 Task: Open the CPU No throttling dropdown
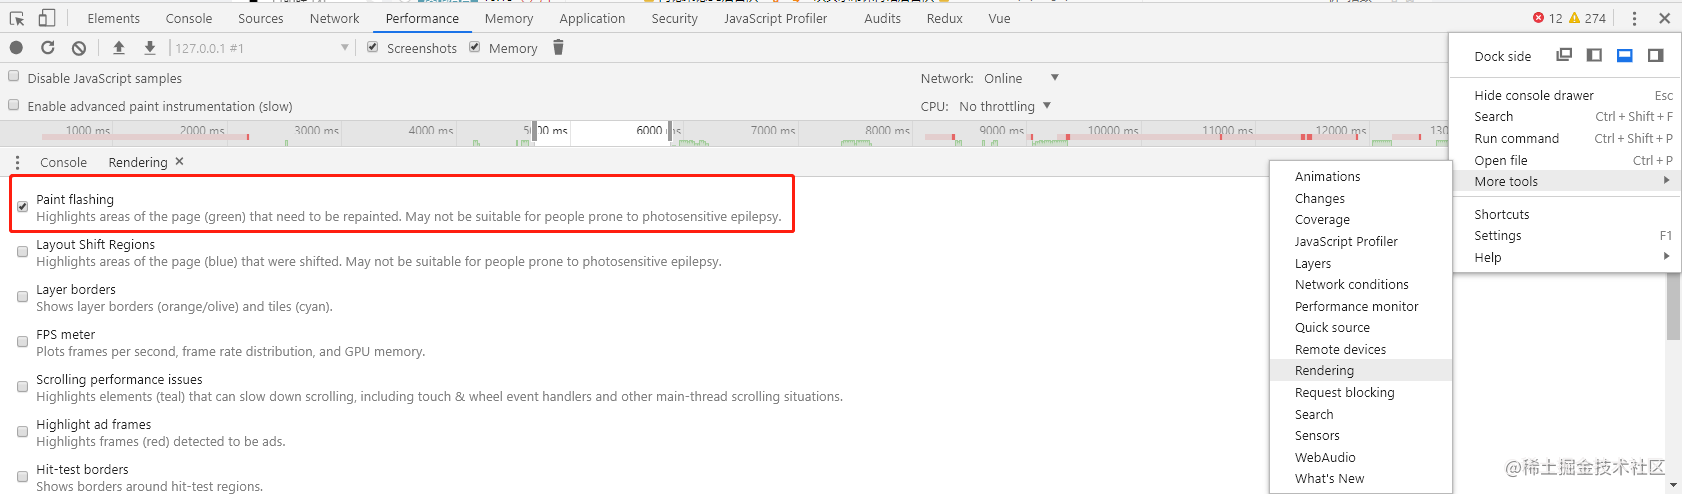[x=1005, y=106]
